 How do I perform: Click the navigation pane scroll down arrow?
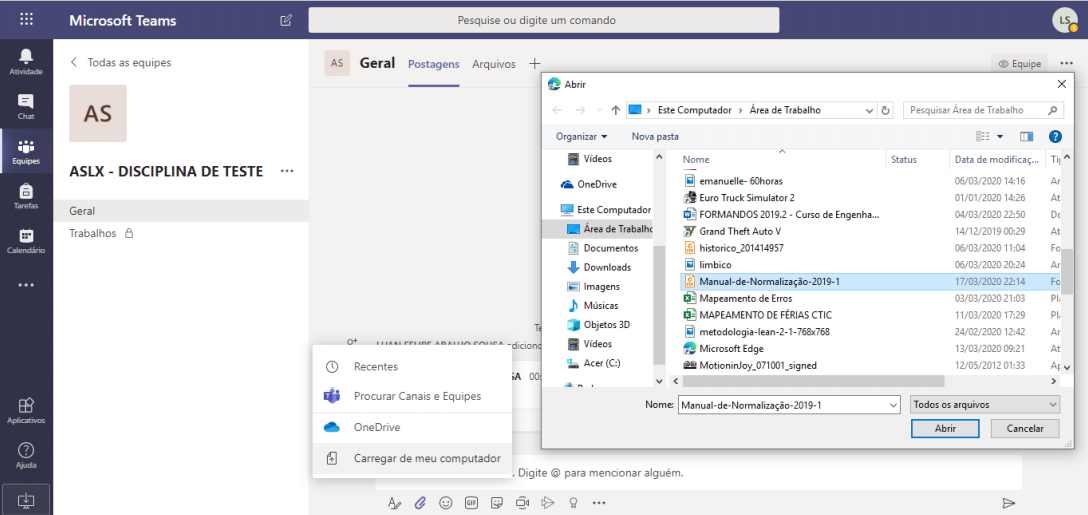point(659,381)
